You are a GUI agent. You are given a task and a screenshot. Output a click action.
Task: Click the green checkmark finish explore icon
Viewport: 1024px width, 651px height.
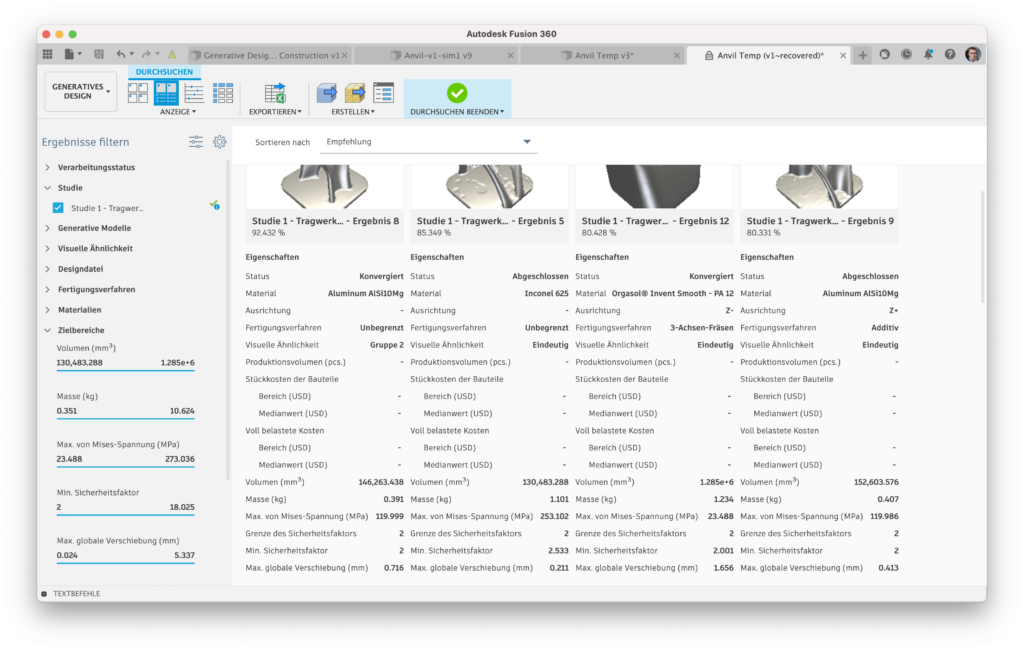pos(457,93)
